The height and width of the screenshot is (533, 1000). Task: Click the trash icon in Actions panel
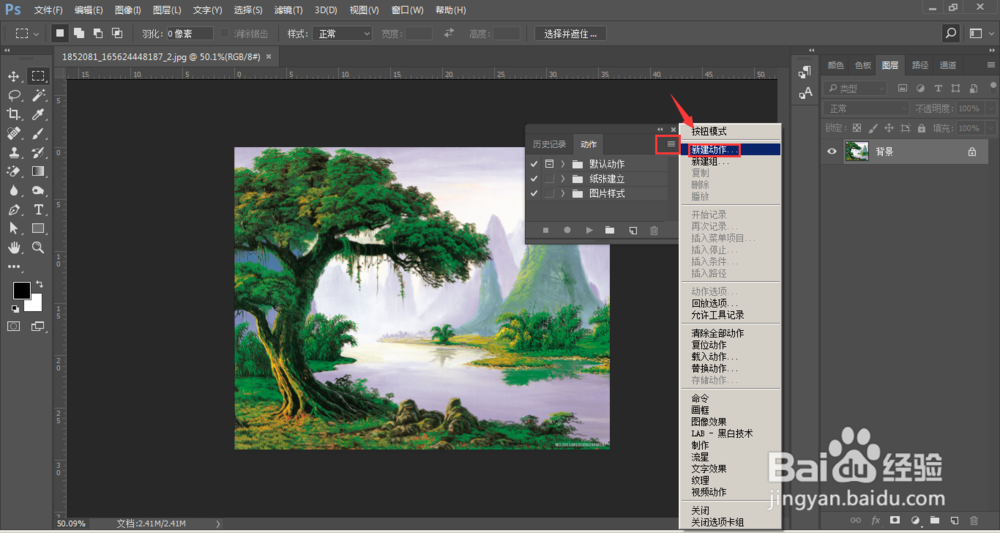coord(654,231)
